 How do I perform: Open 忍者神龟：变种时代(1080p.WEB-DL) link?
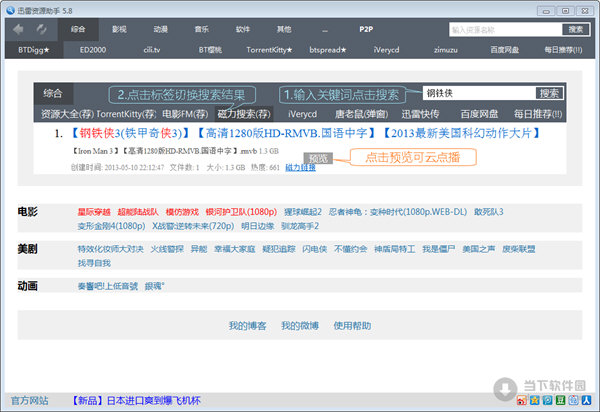(398, 212)
